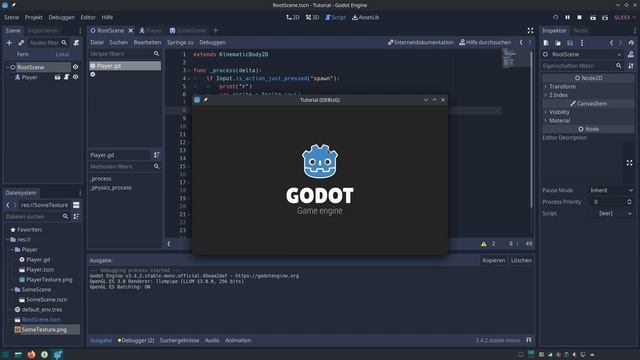Toggle visibility of Player node
This screenshot has height=360, width=640.
[x=76, y=77]
